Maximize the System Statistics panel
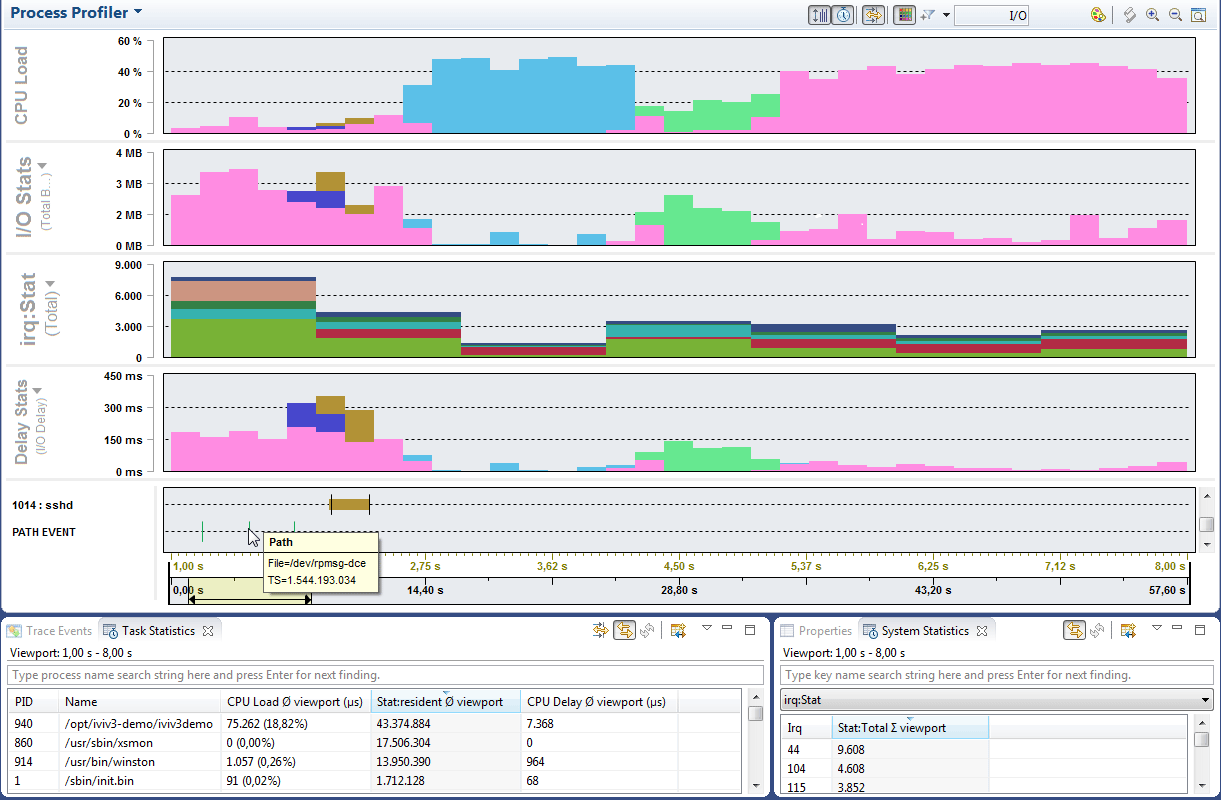This screenshot has width=1221, height=800. click(x=1200, y=630)
